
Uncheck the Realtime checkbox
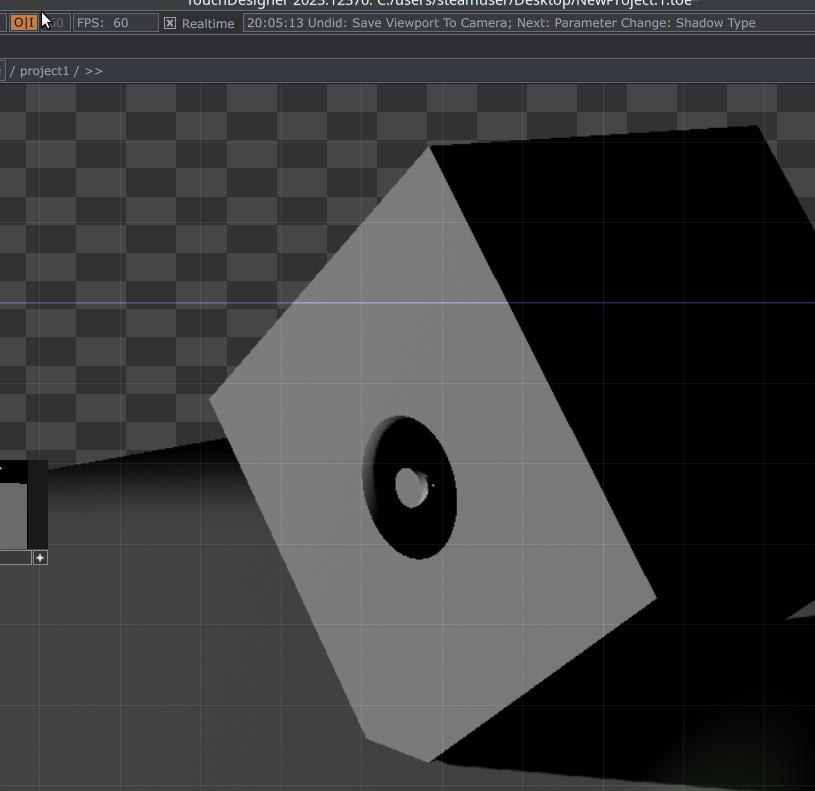coord(170,23)
